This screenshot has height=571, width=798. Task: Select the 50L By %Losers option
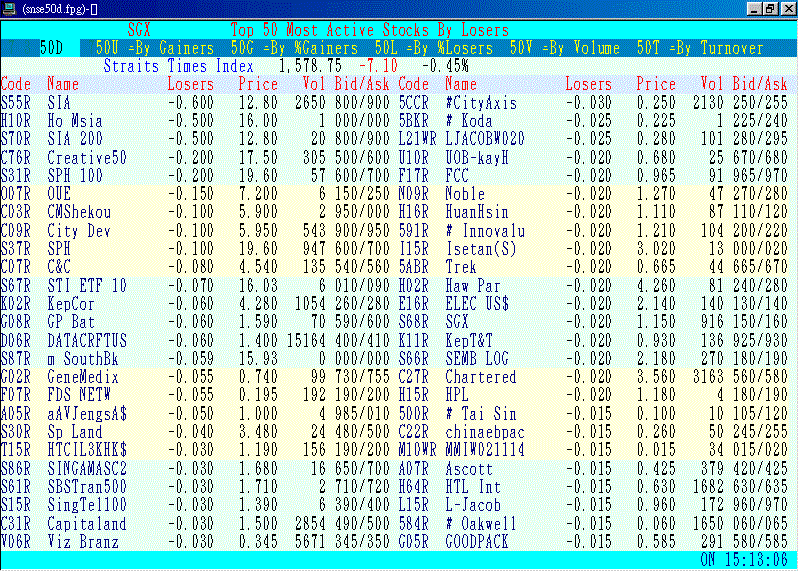point(434,48)
